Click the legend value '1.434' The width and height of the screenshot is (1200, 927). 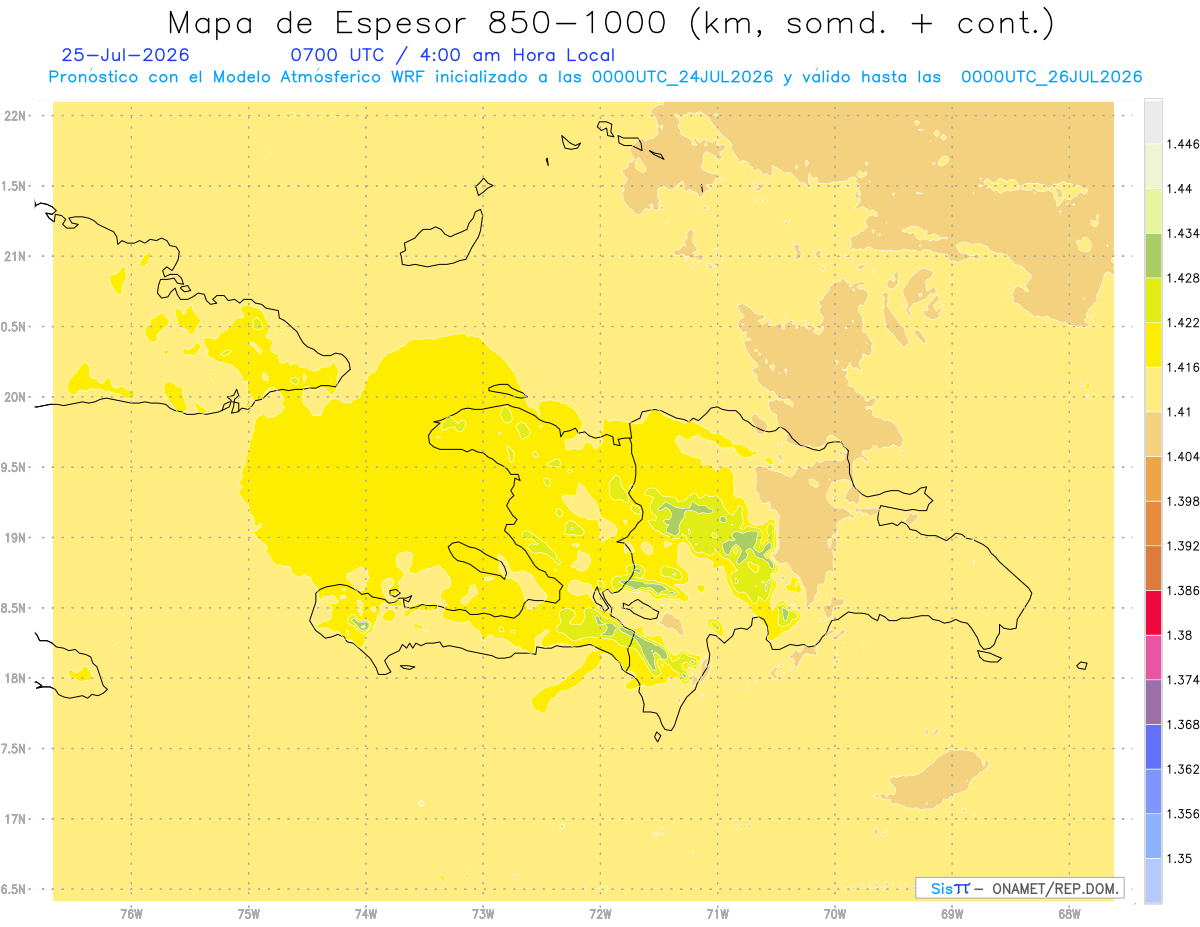pyautogui.click(x=1184, y=233)
